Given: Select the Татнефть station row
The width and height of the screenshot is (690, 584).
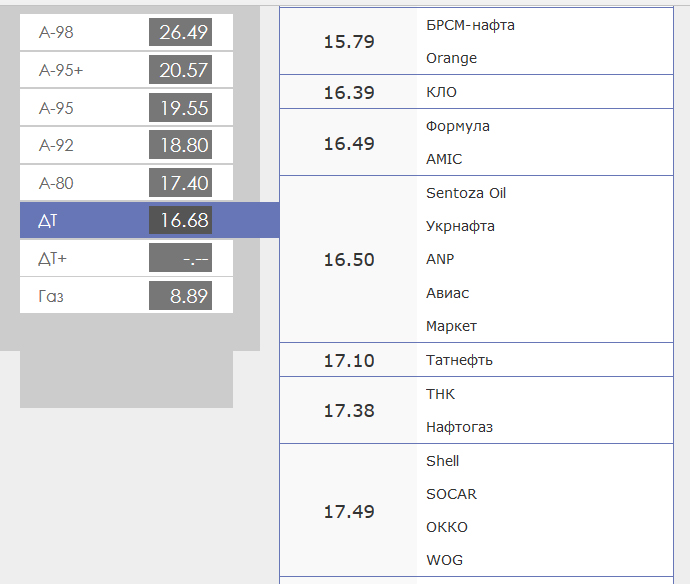Looking at the screenshot, I should click(x=459, y=360).
